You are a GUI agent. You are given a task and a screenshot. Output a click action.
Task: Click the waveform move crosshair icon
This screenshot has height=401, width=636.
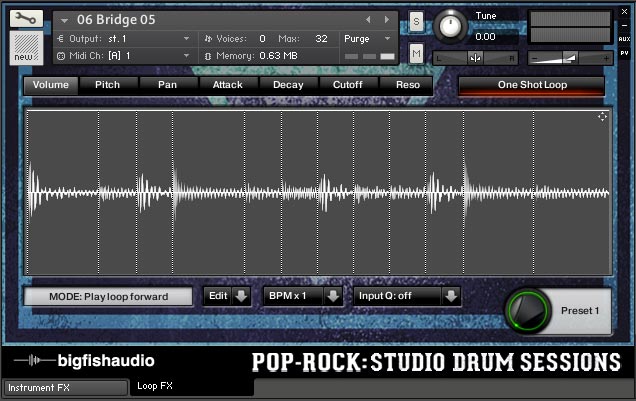(602, 117)
